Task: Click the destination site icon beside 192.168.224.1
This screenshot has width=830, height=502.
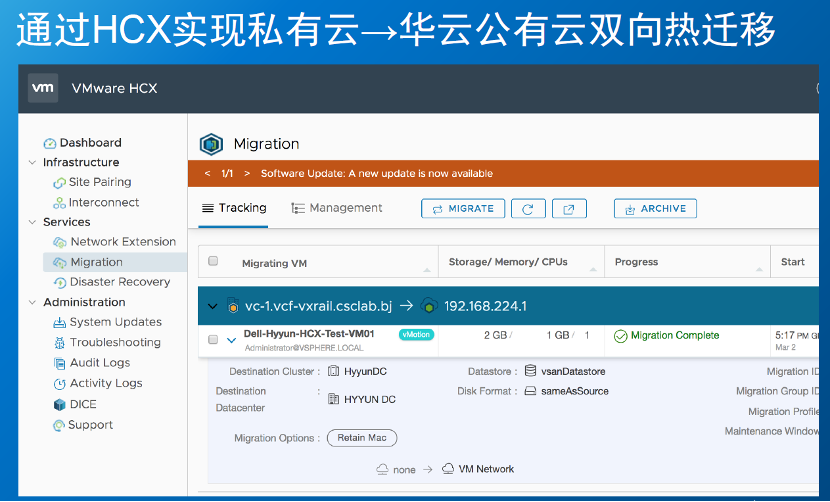Action: point(429,306)
